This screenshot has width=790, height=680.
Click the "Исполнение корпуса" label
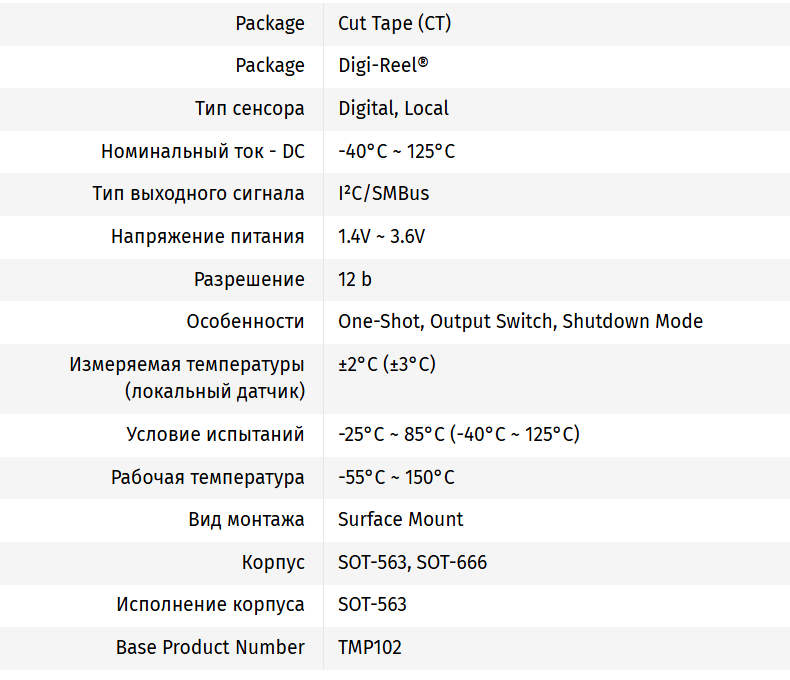click(210, 604)
